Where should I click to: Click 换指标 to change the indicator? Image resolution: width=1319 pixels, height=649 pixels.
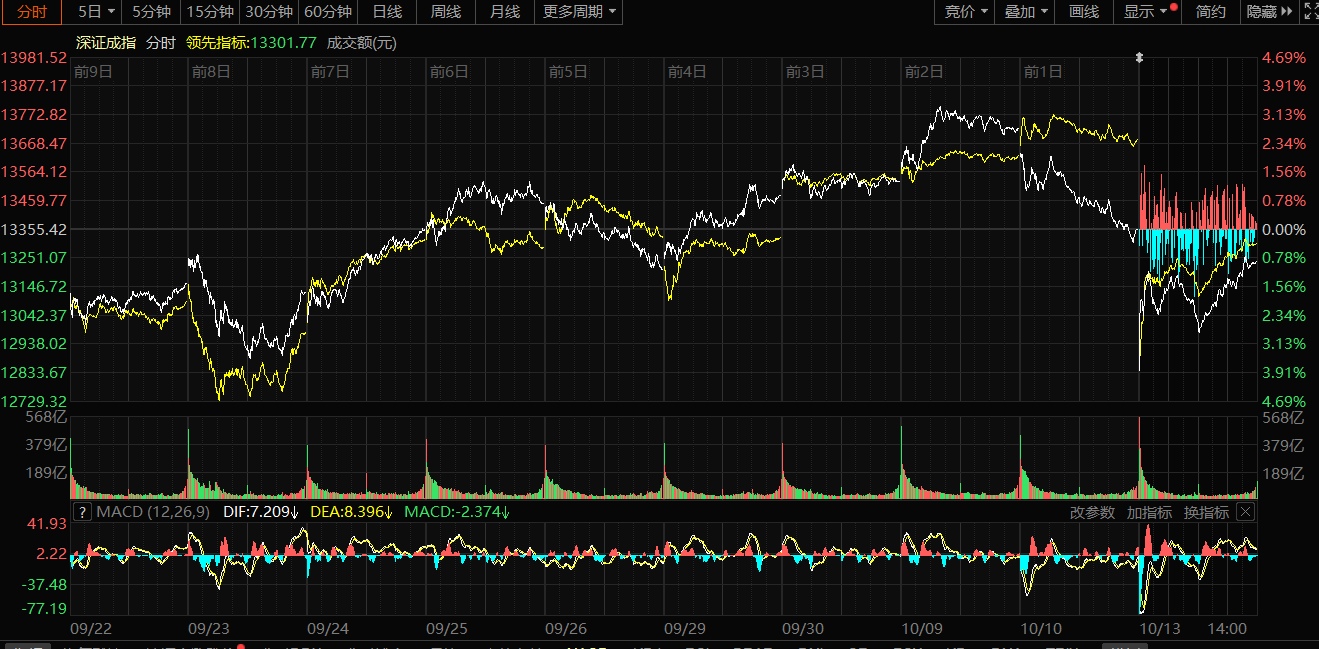[1206, 512]
